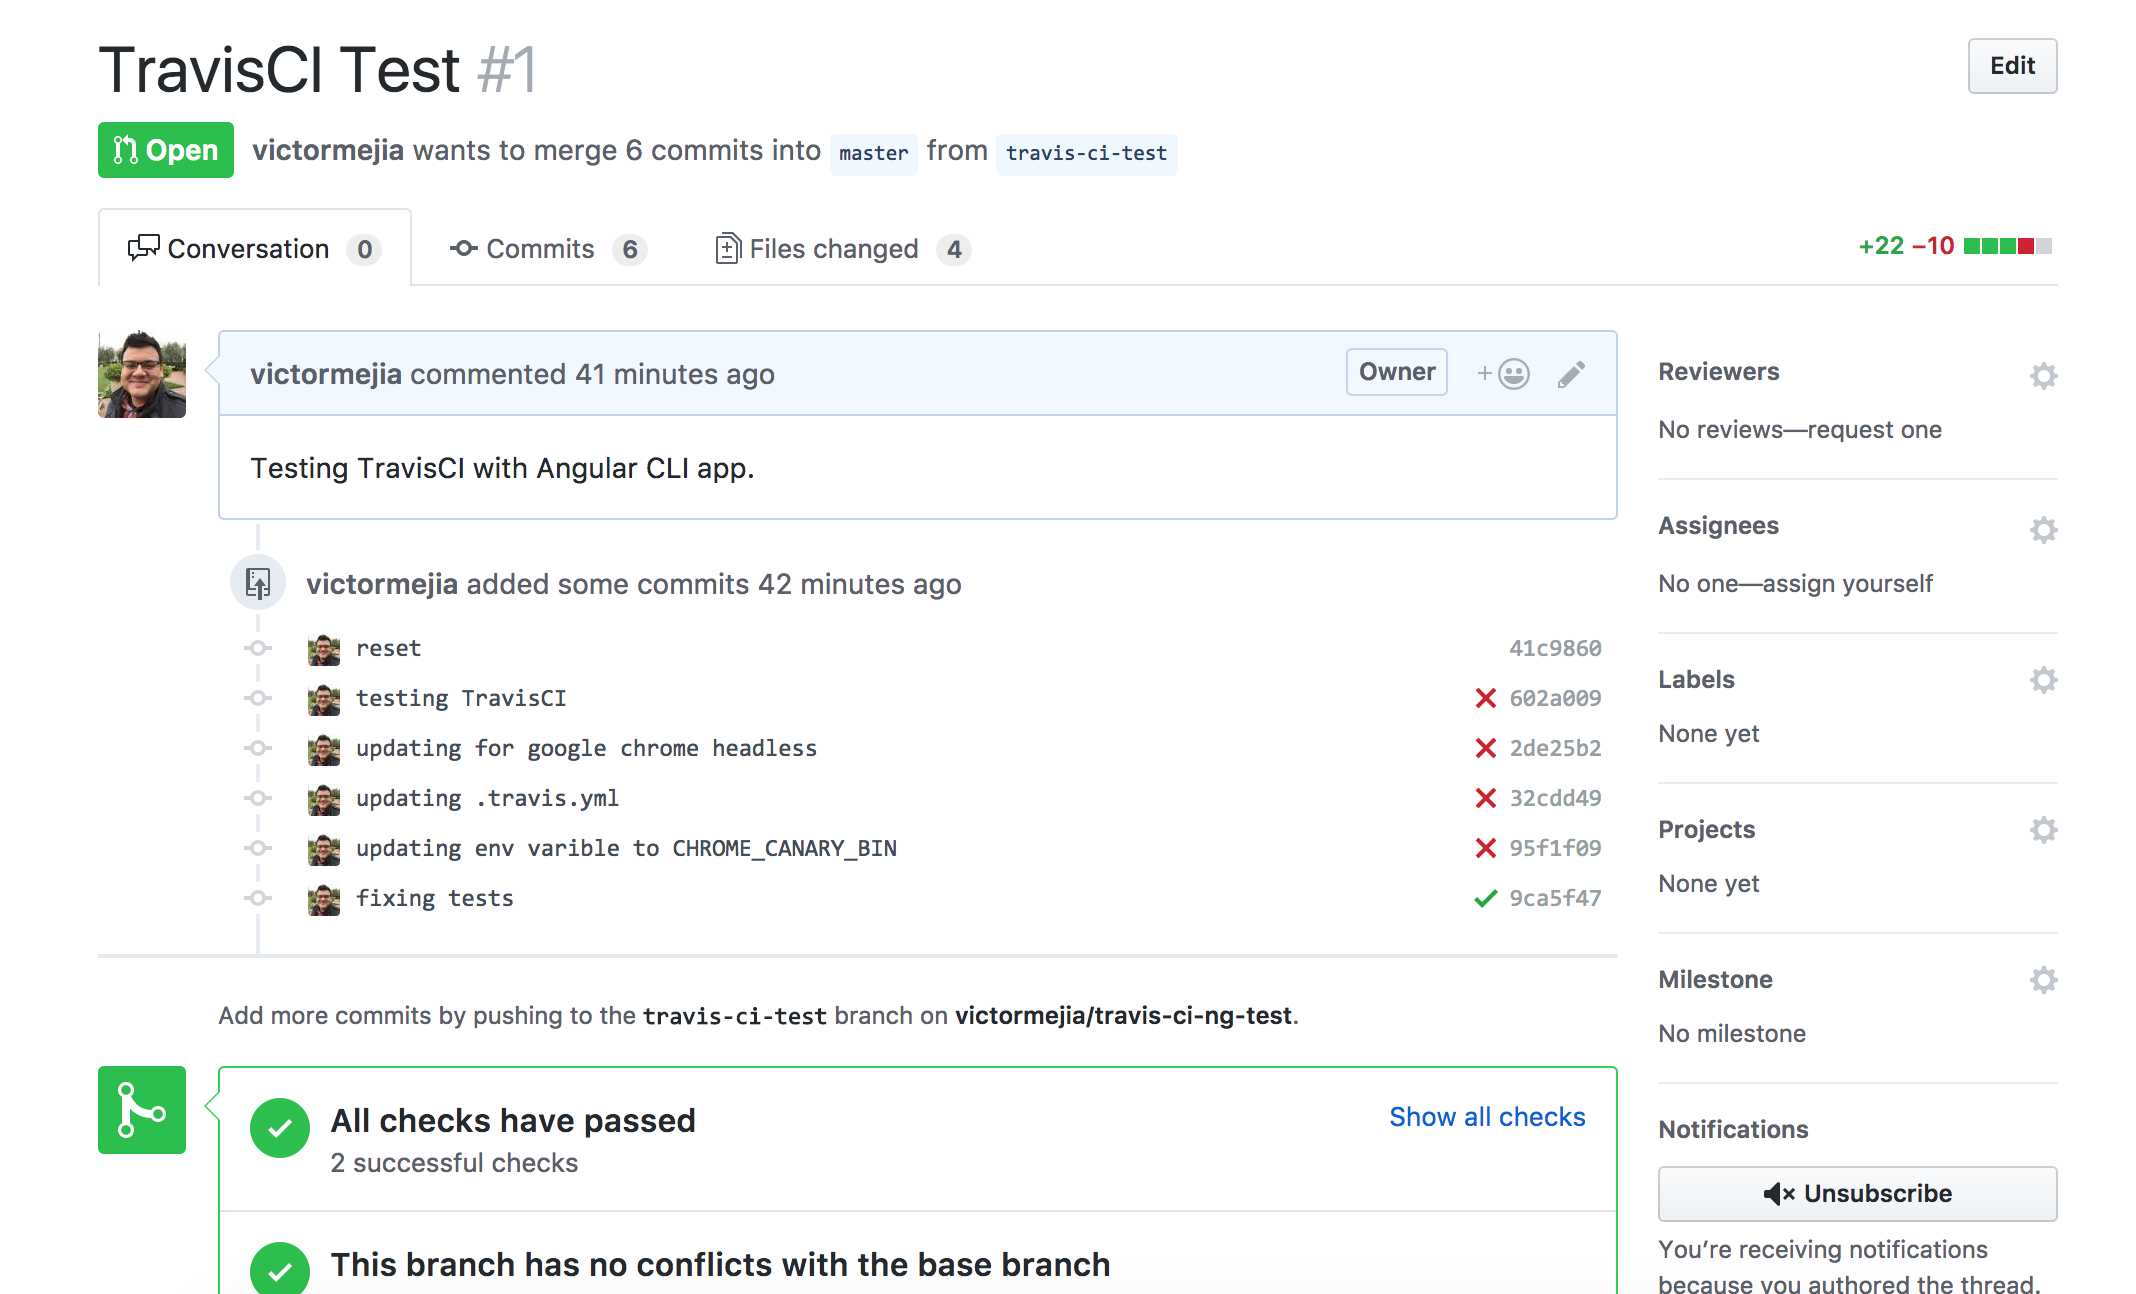Click red X status for commit 602a009
Viewport: 2136px width, 1294px height.
(x=1485, y=698)
